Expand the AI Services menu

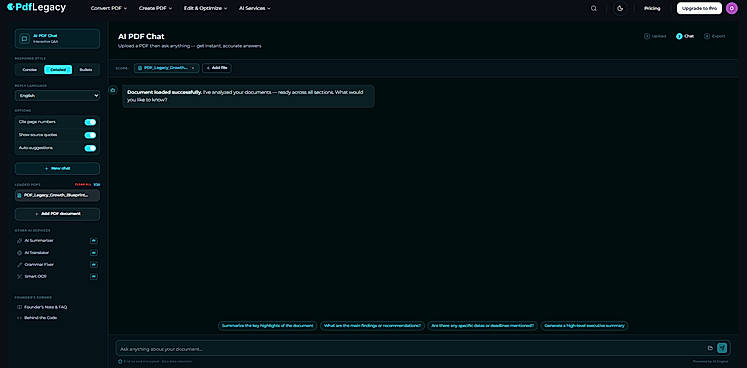coord(254,8)
